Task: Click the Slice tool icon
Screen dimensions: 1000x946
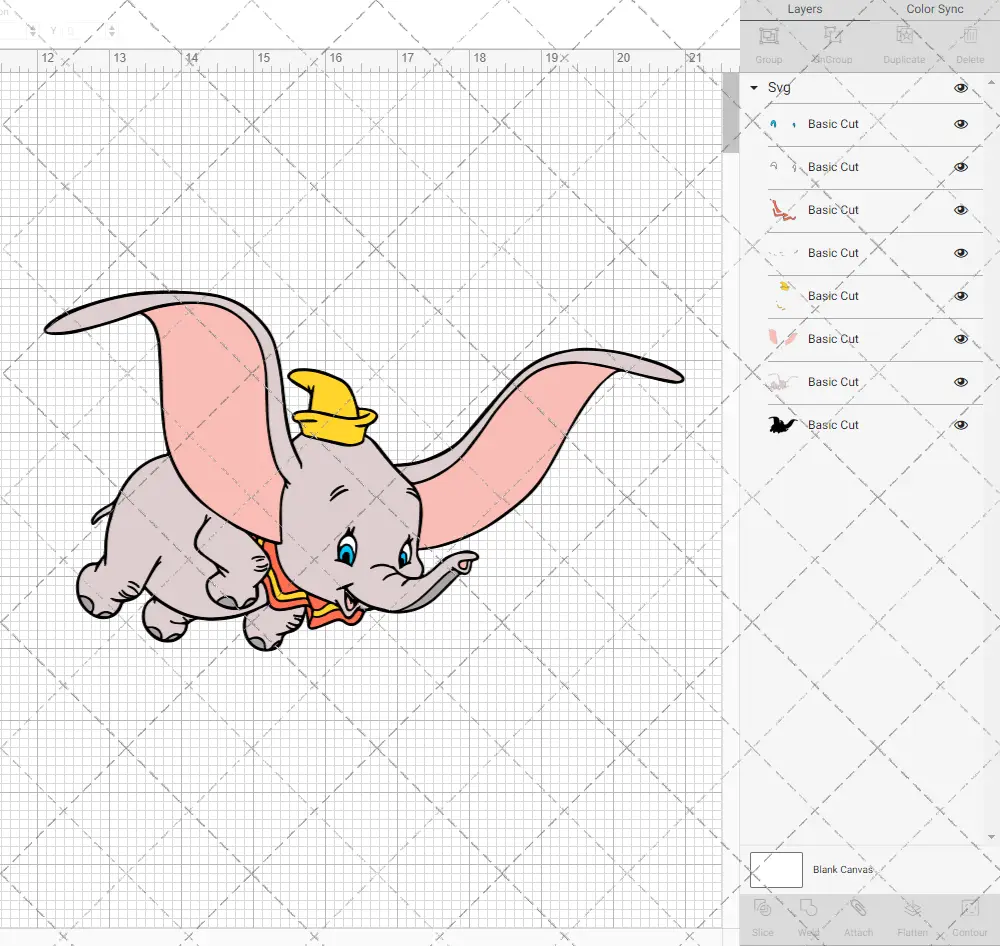Action: pyautogui.click(x=763, y=908)
